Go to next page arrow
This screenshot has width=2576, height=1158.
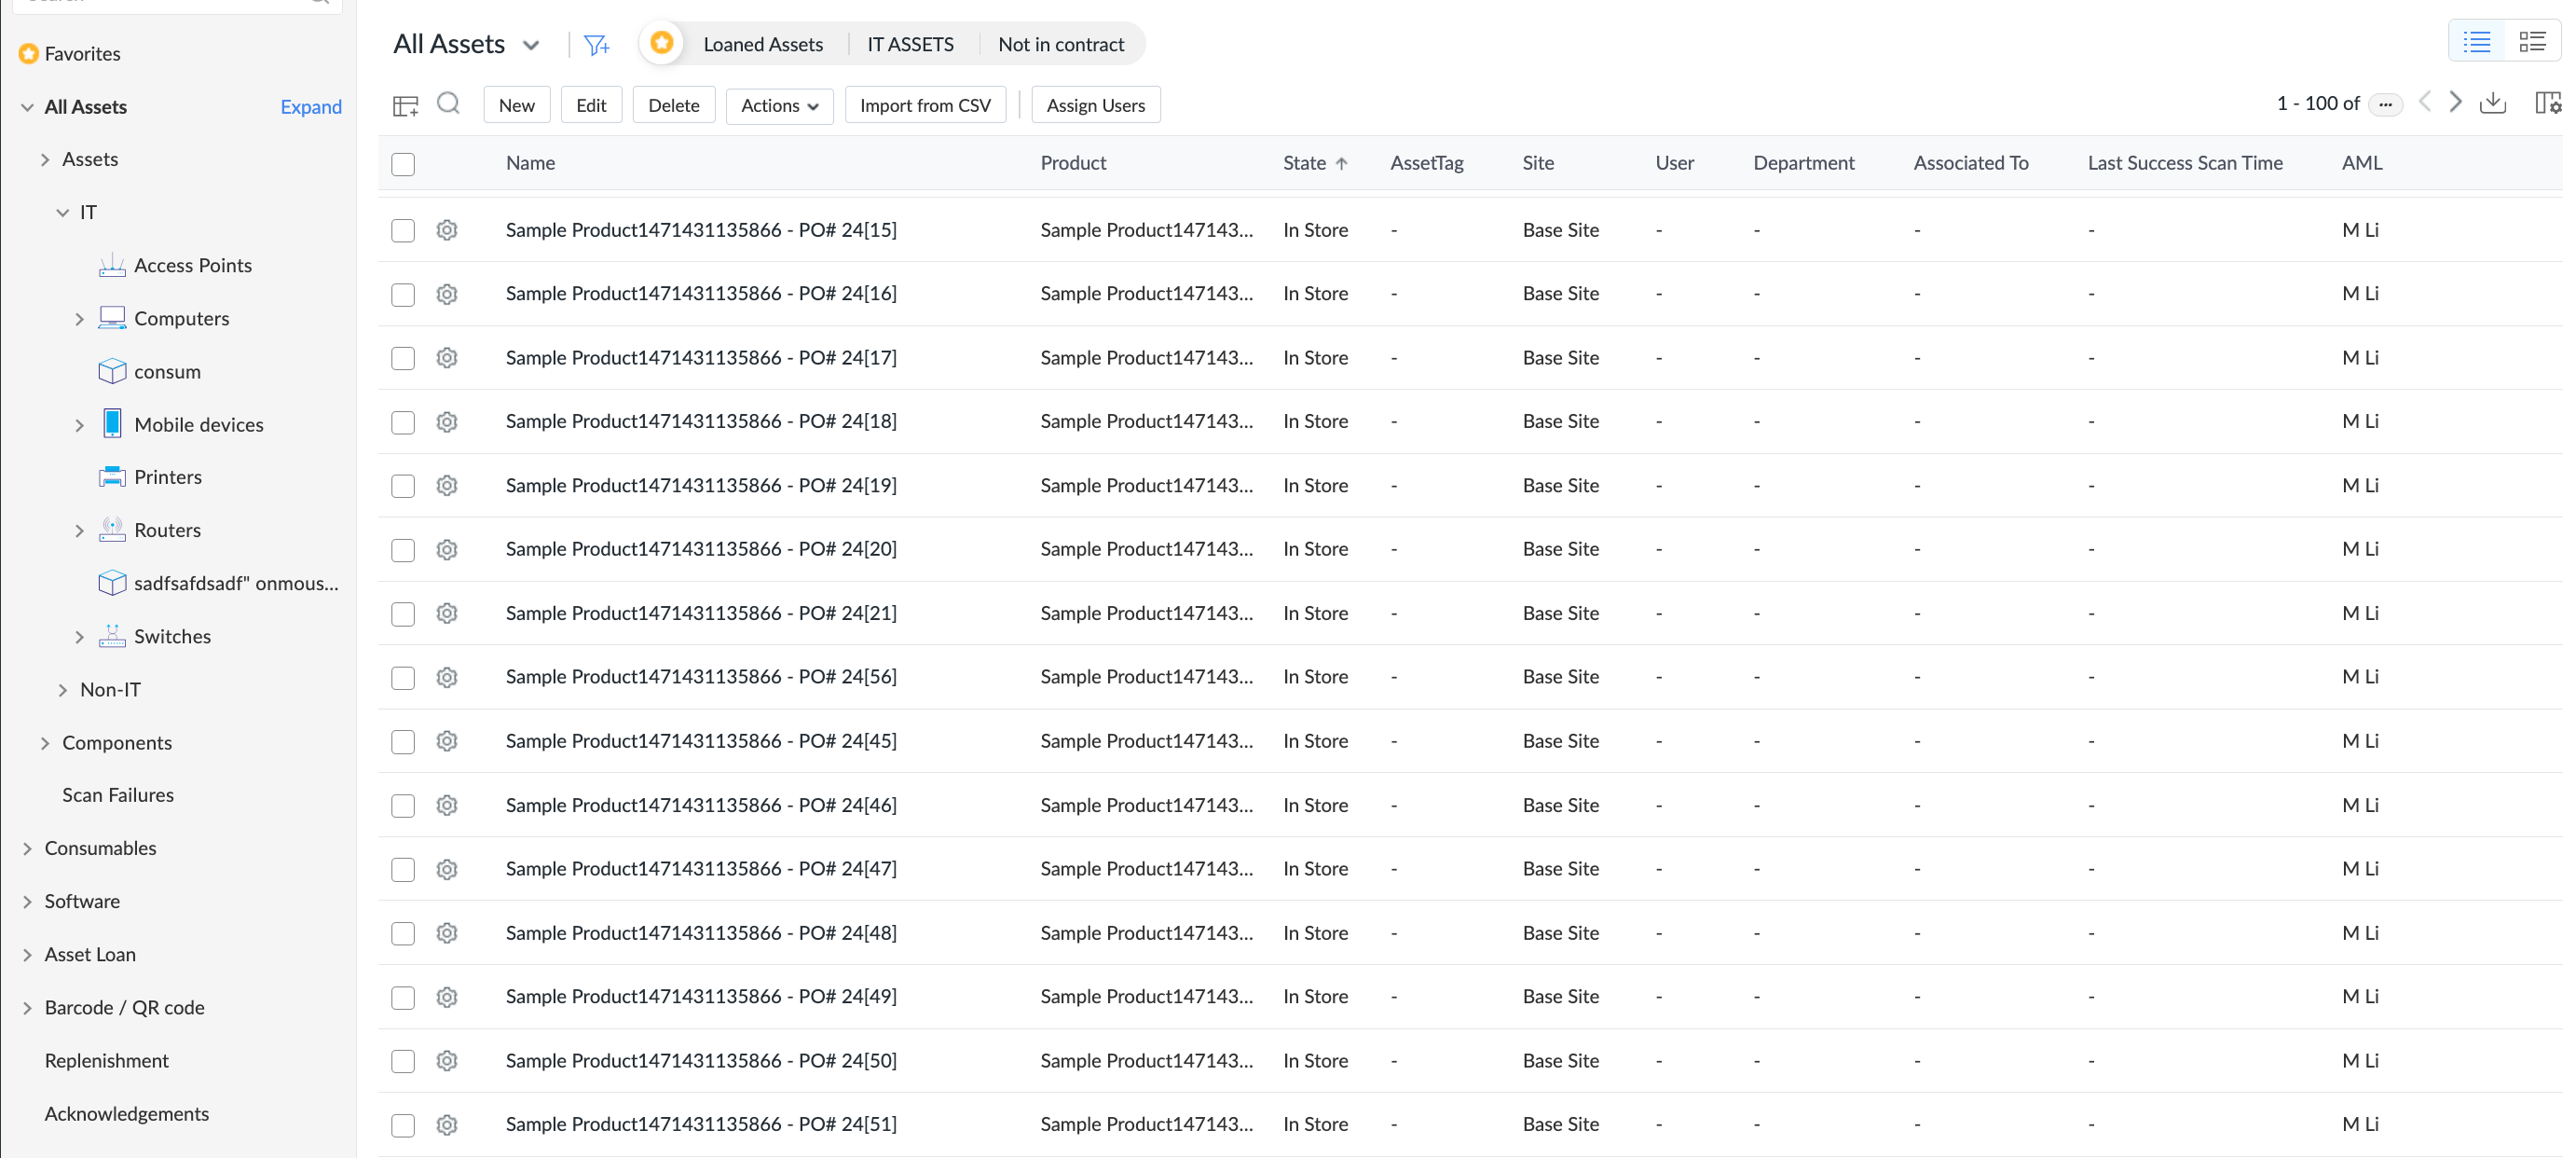click(x=2455, y=103)
